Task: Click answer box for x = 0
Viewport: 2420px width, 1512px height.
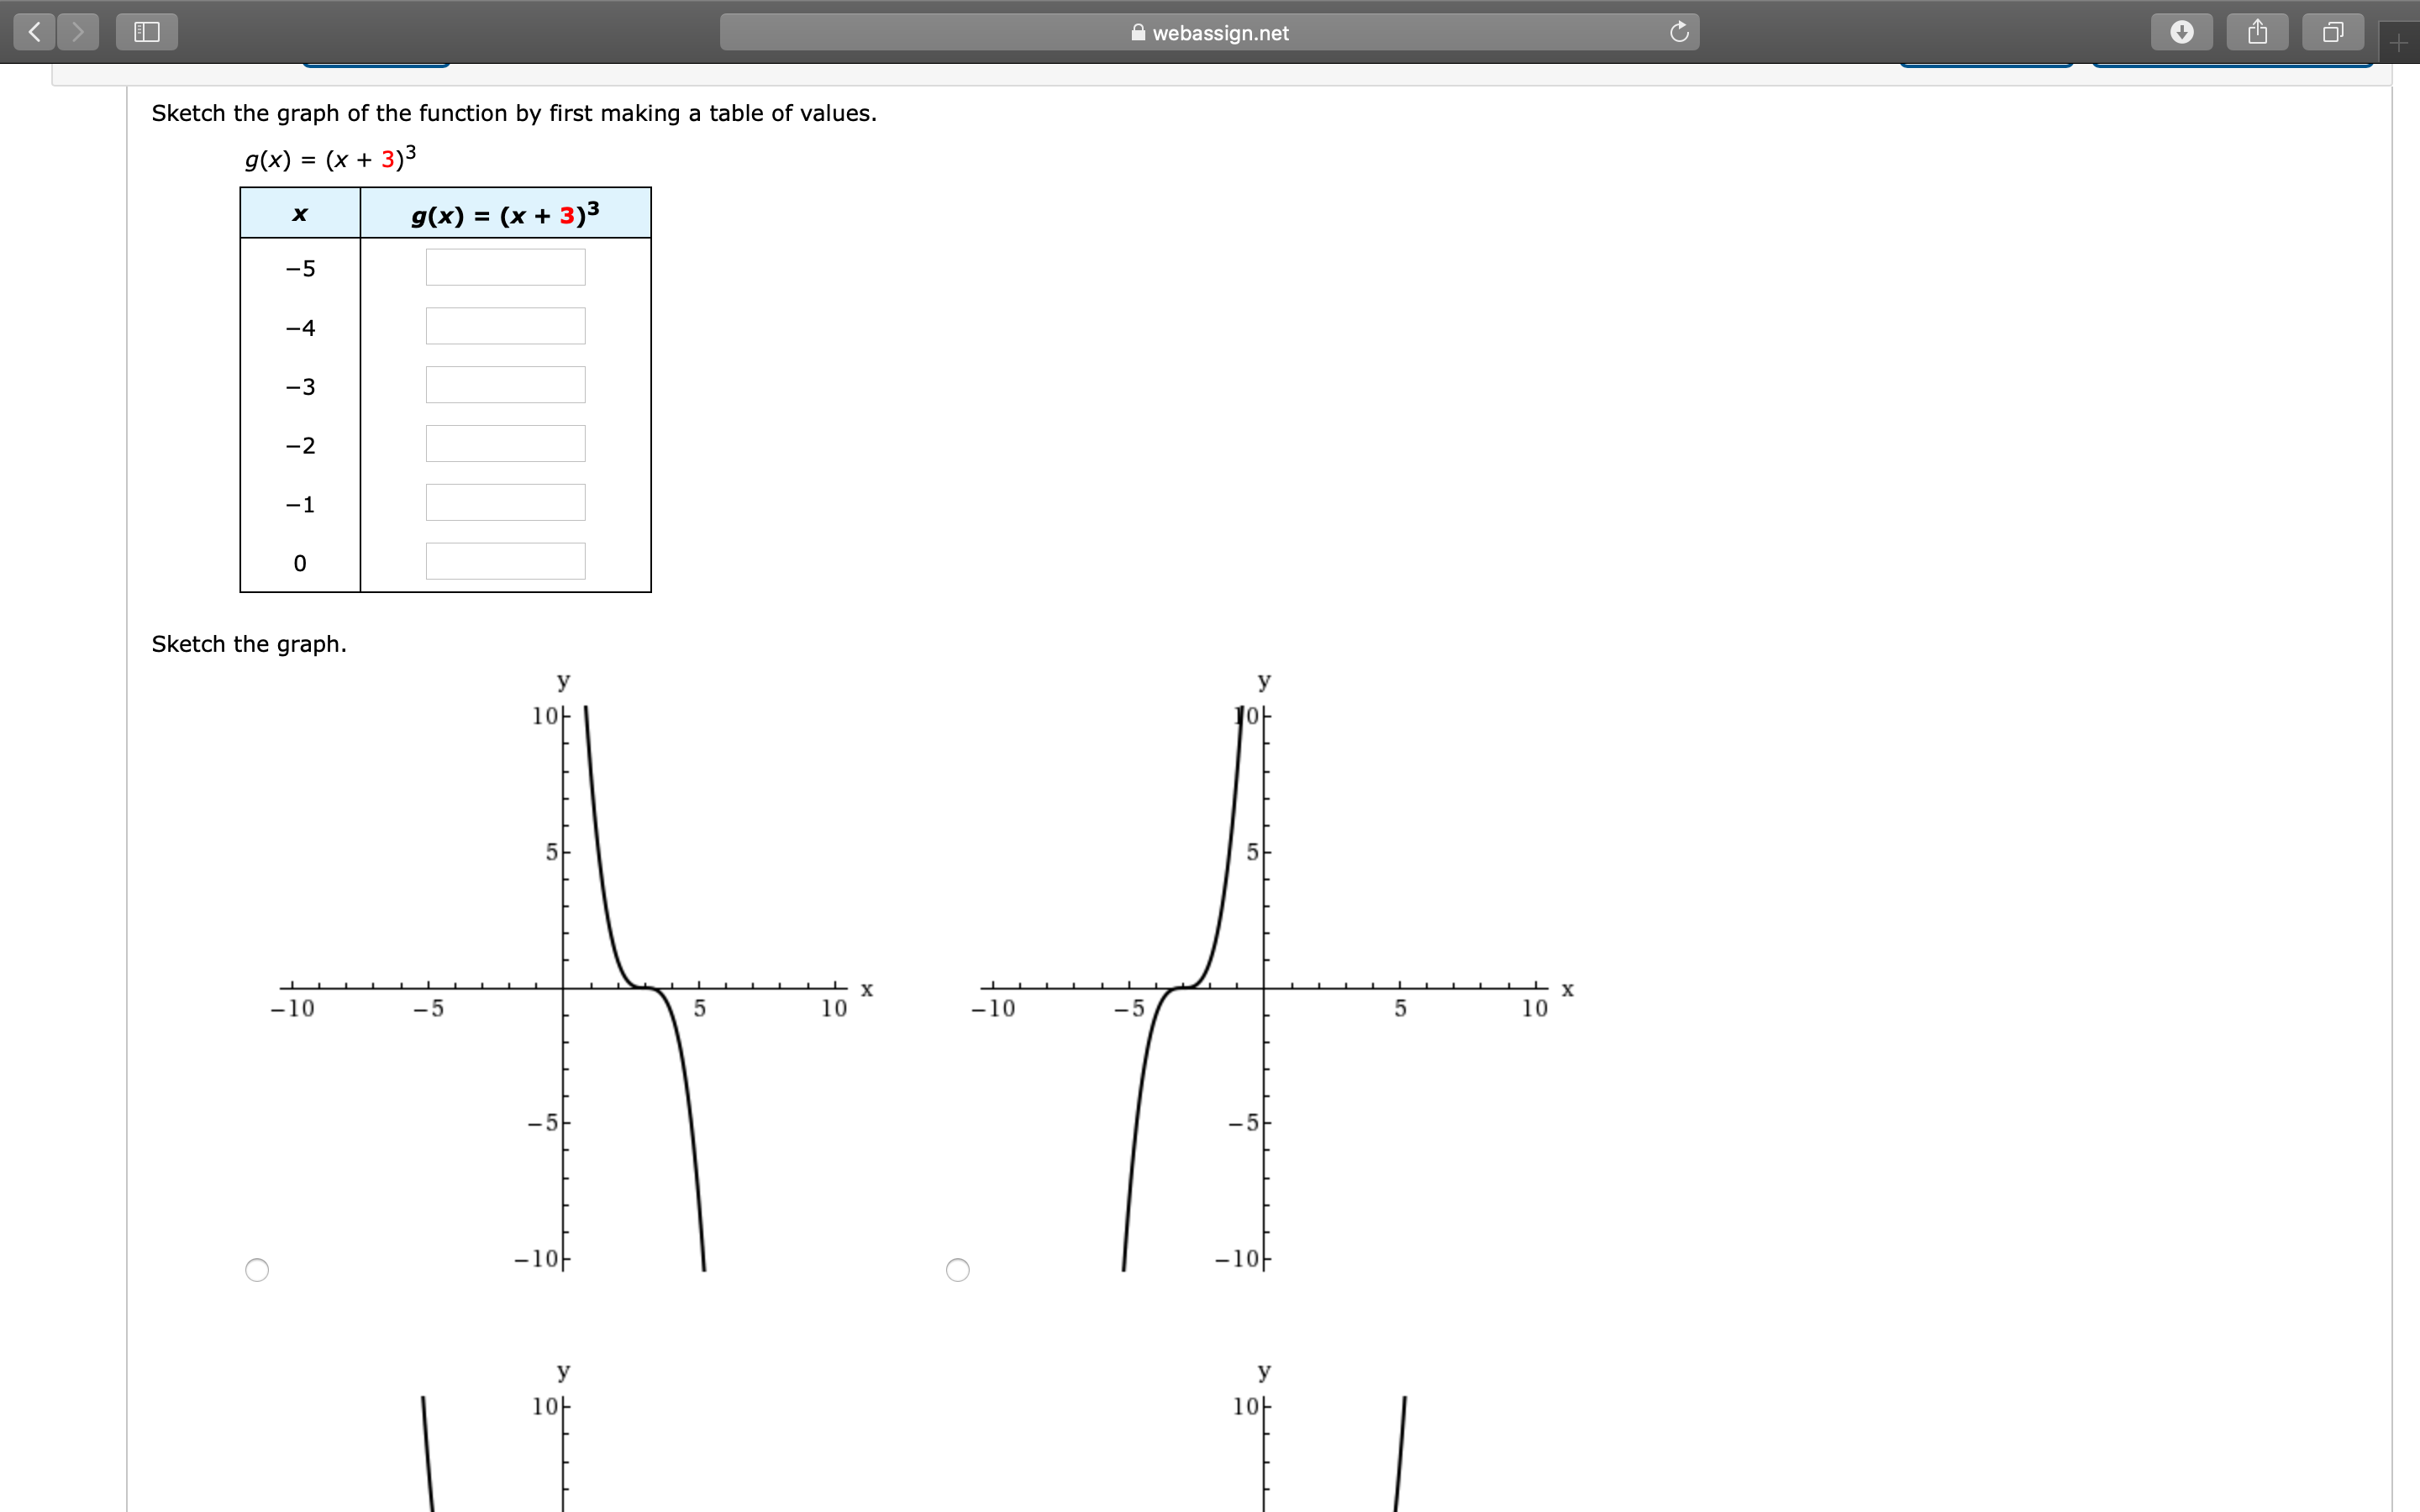Action: point(505,562)
